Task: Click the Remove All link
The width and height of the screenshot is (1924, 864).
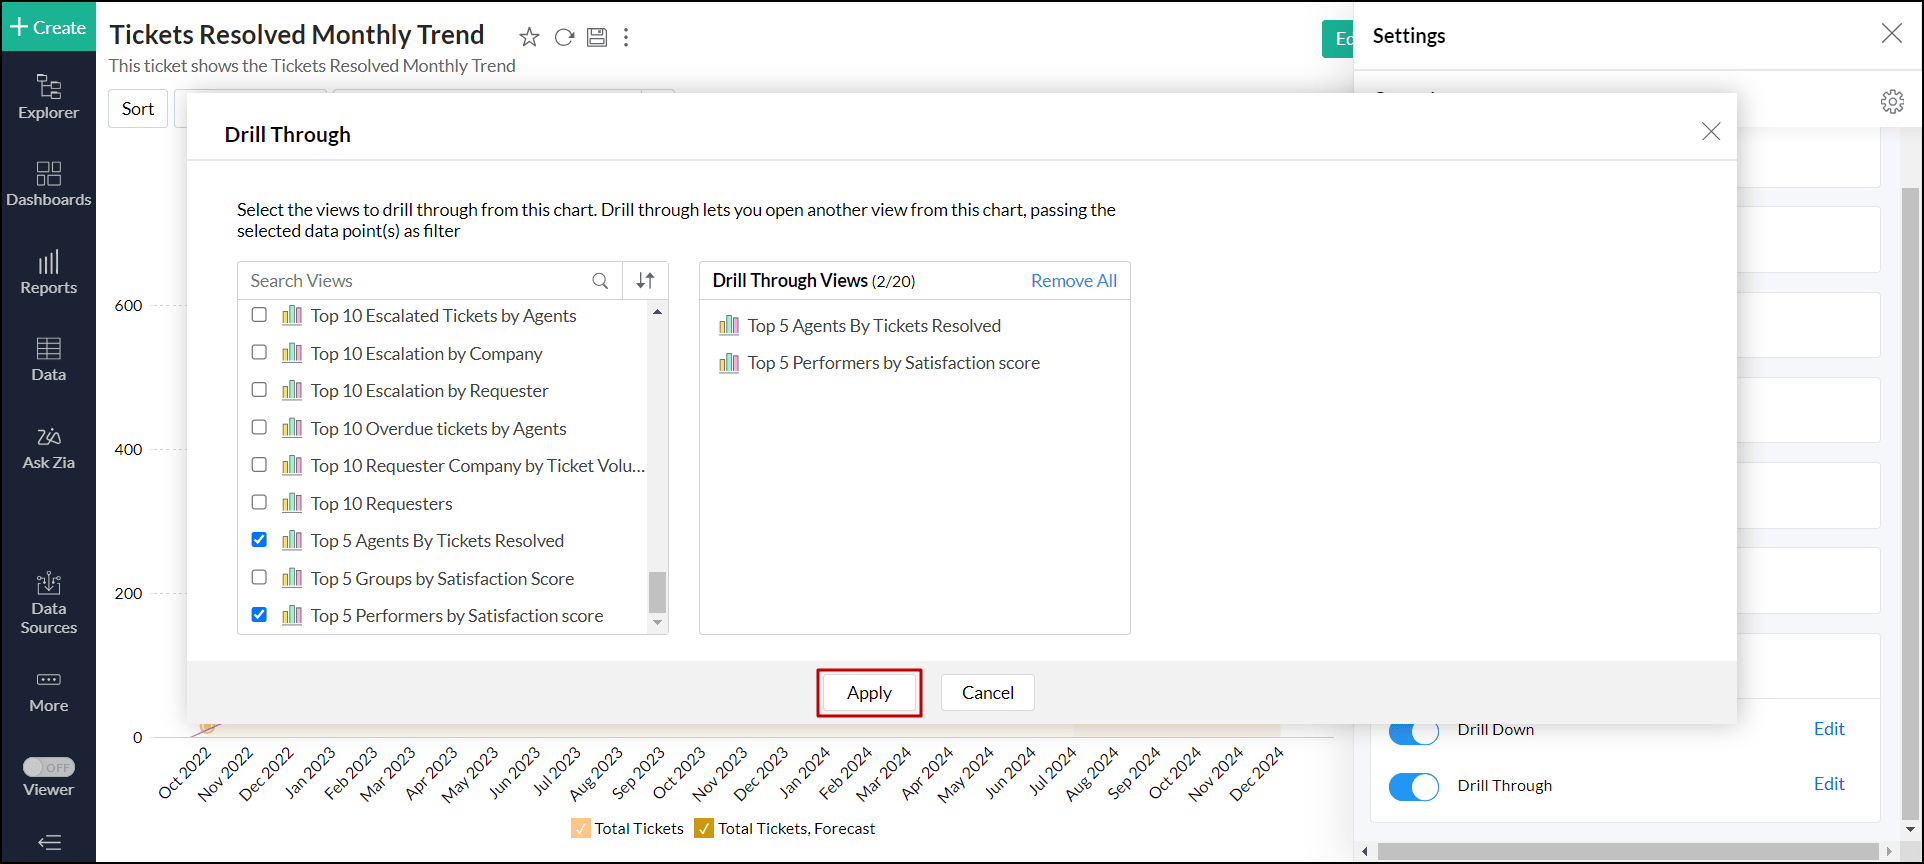Action: coord(1073,281)
